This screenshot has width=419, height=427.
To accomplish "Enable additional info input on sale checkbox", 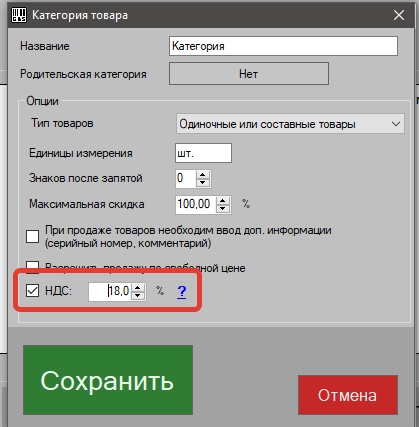I will tap(33, 237).
